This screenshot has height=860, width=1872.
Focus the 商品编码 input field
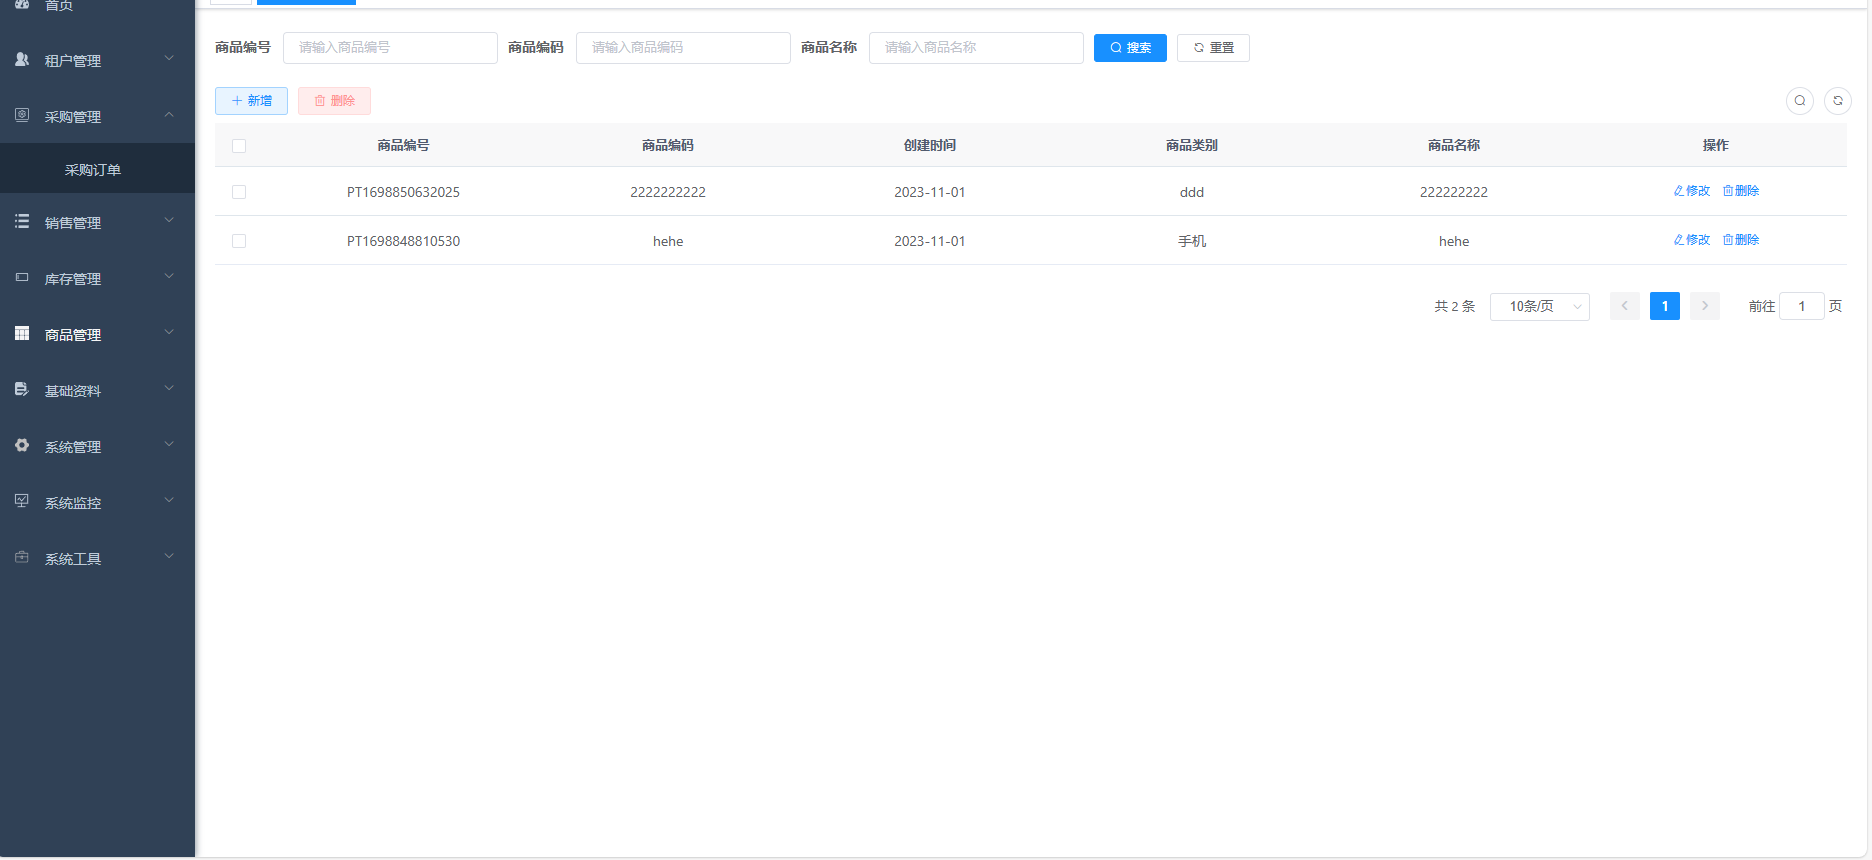coord(683,48)
